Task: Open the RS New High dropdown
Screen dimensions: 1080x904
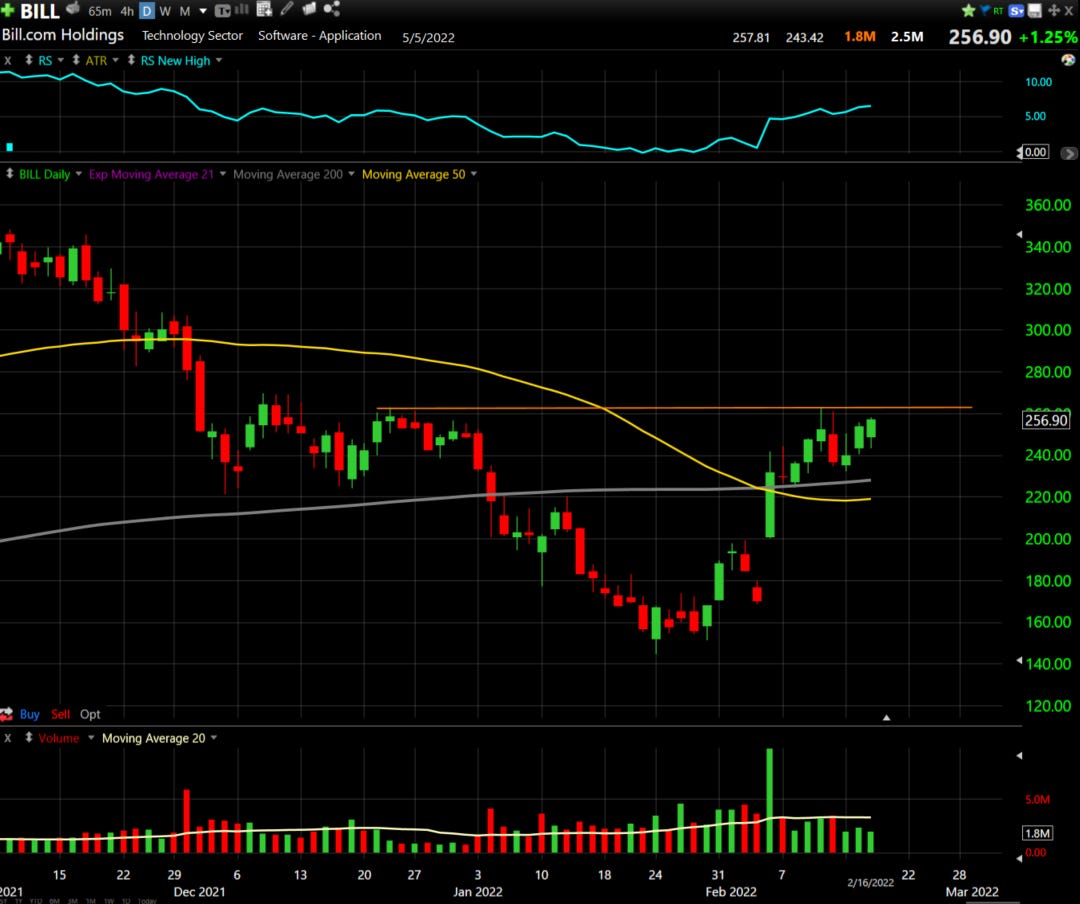Action: click(x=219, y=60)
